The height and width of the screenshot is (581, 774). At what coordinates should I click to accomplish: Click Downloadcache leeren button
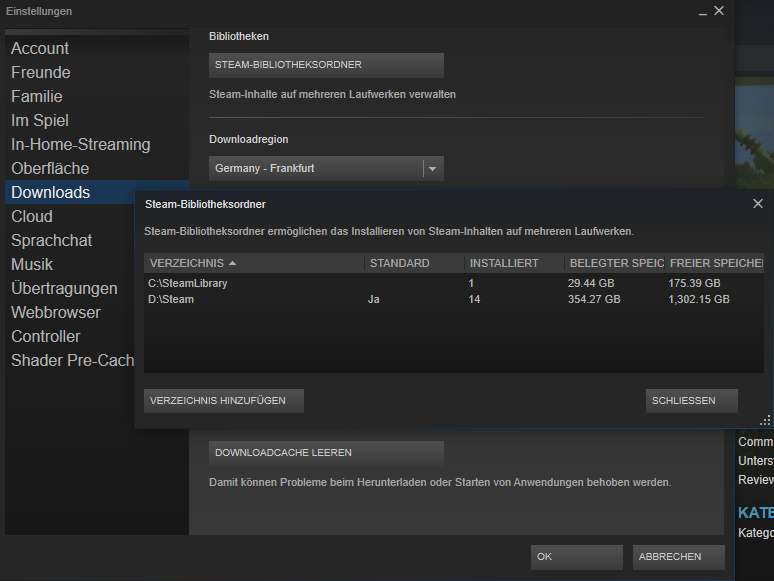point(326,453)
